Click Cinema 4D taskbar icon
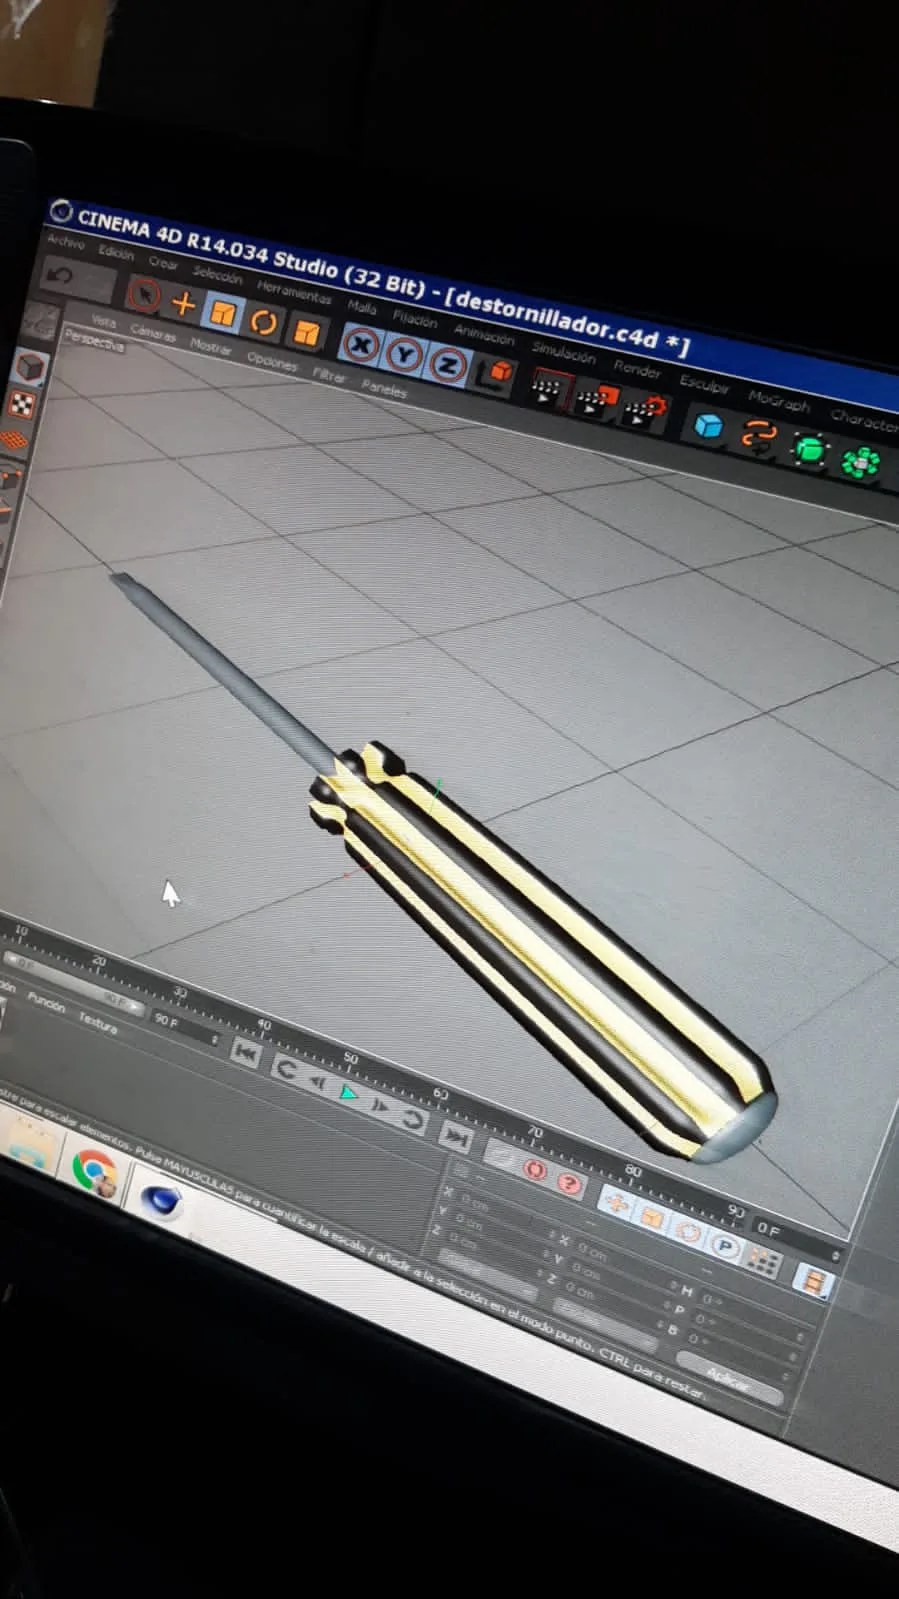 point(159,1200)
